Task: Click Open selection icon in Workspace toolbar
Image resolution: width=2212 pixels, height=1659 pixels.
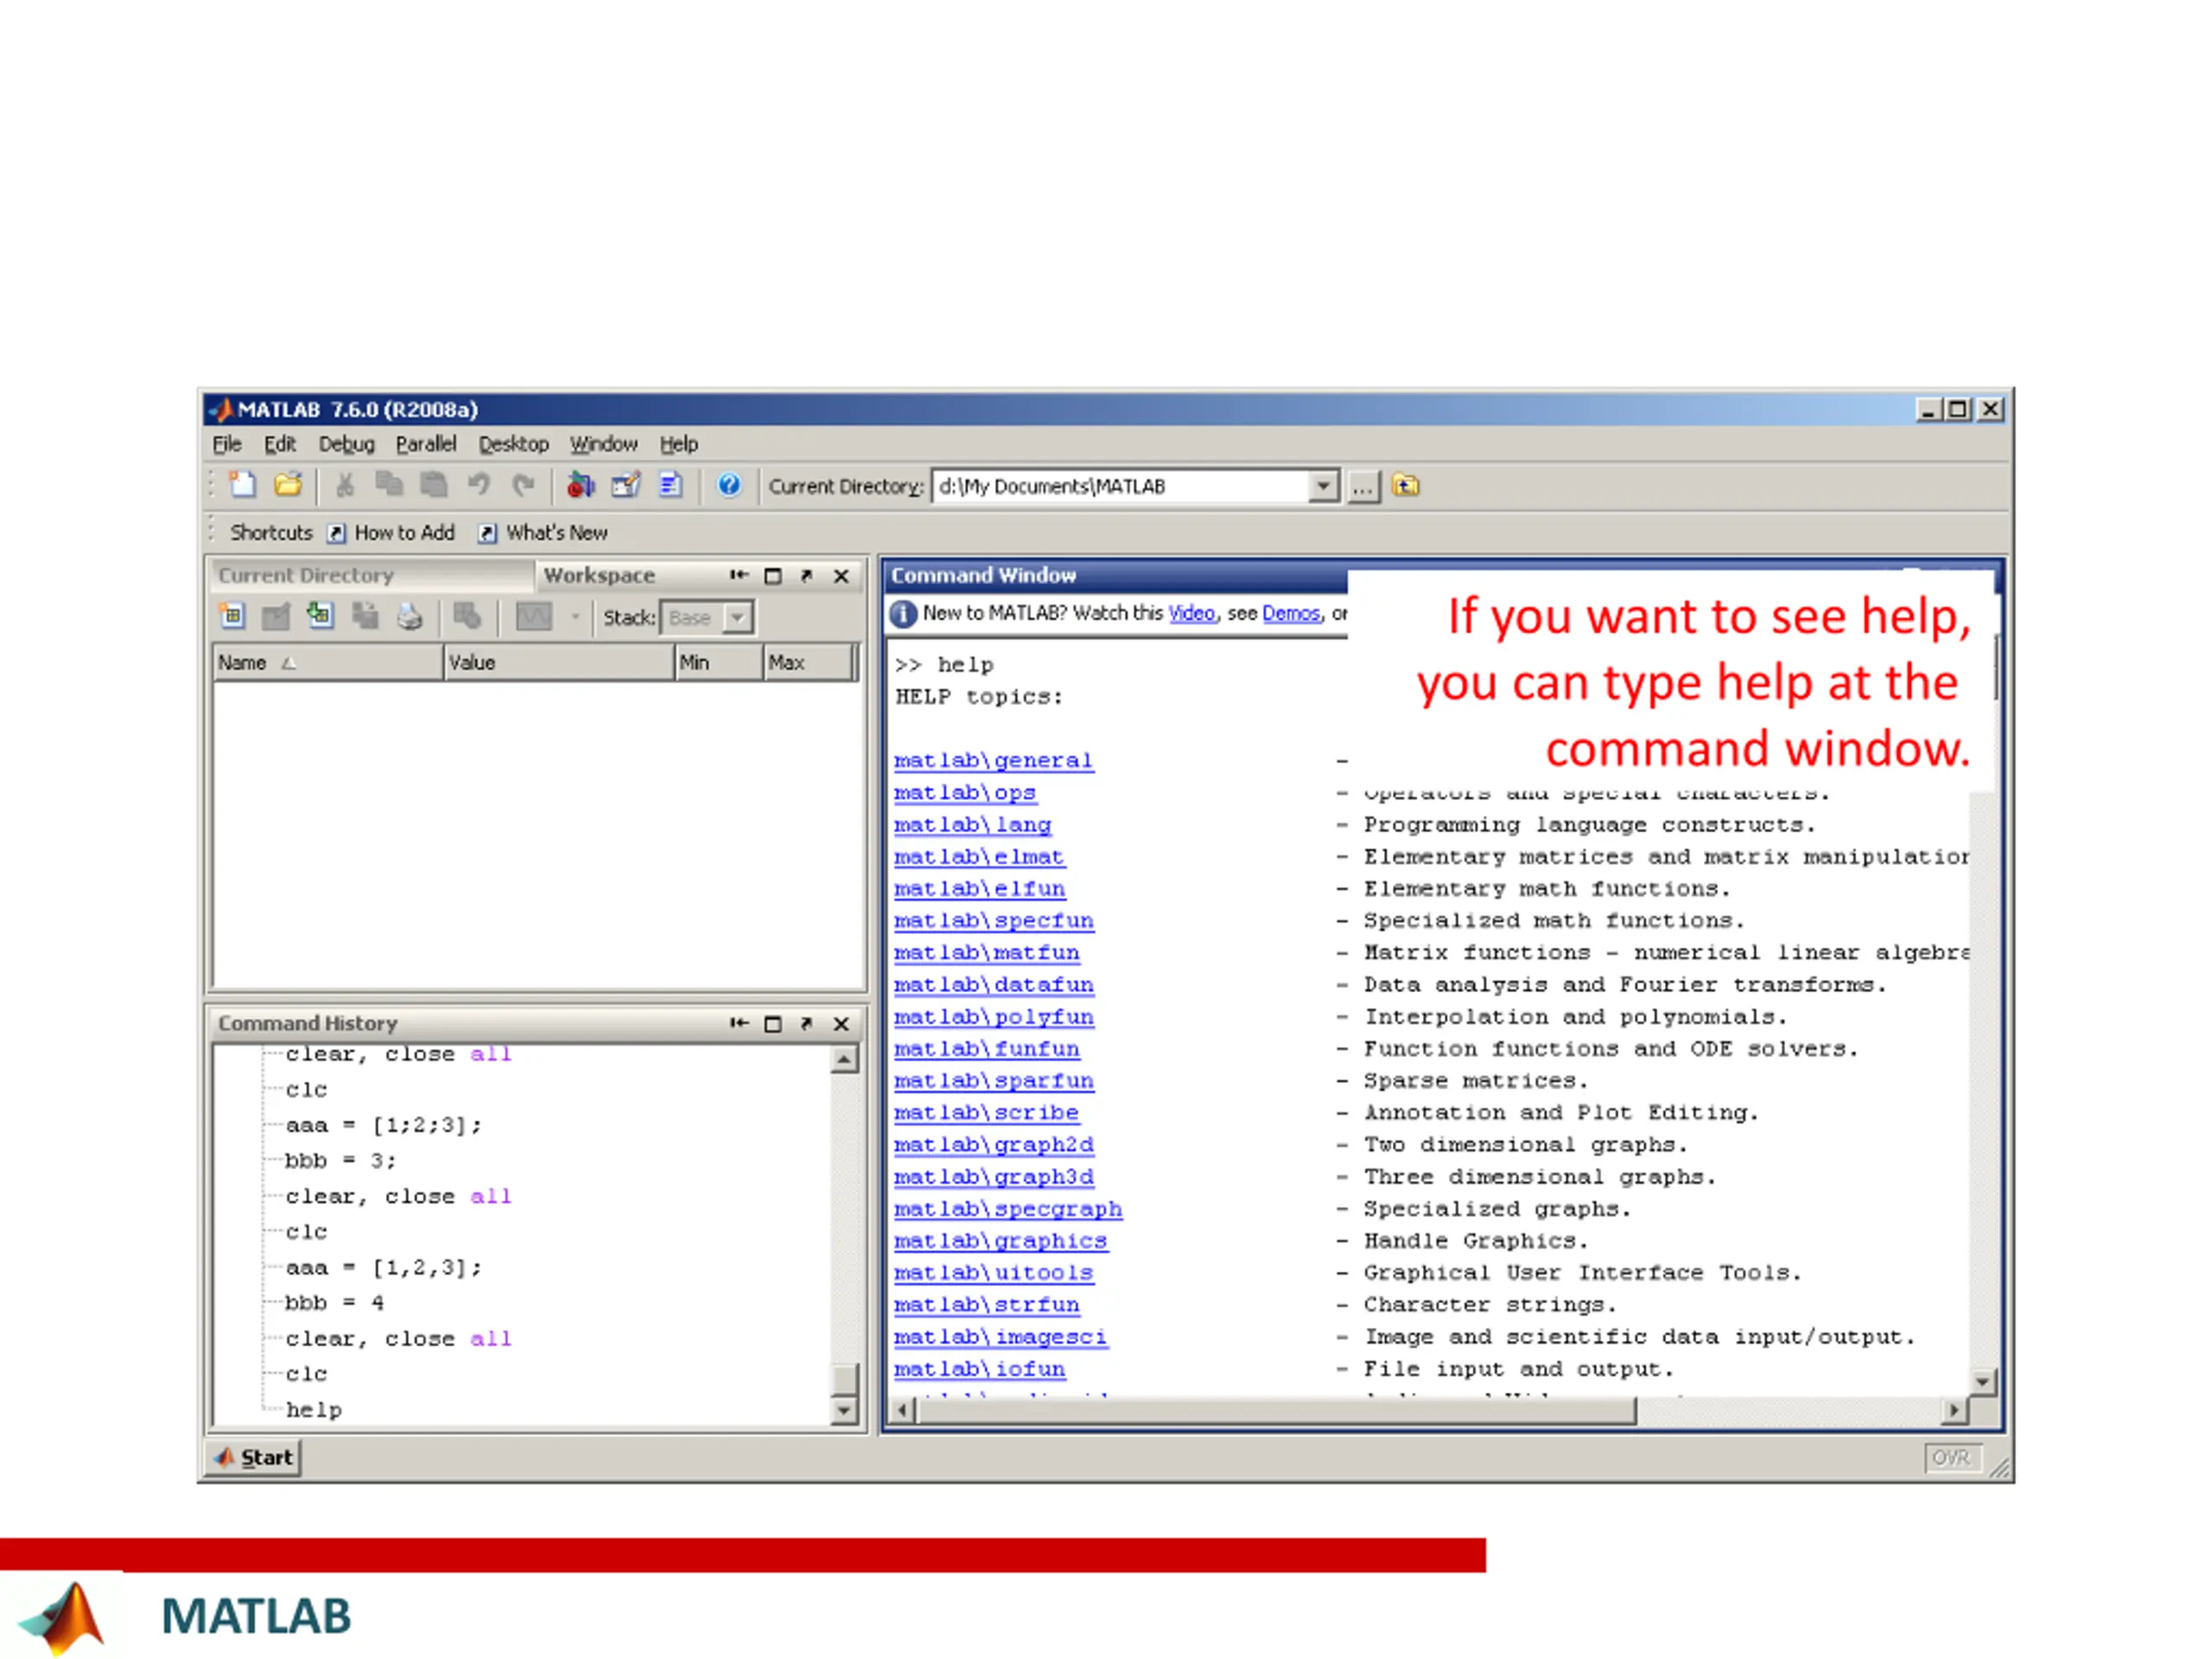Action: (275, 616)
